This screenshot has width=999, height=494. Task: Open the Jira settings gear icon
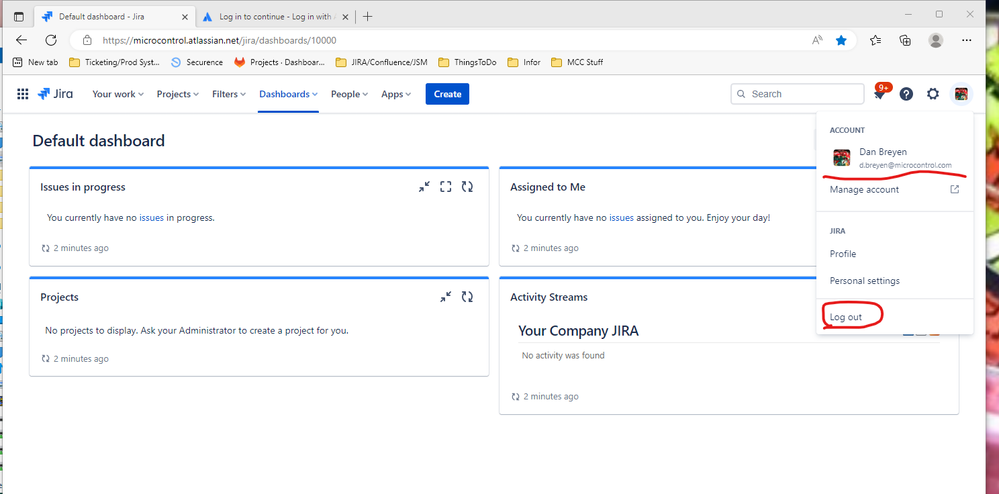(x=933, y=94)
